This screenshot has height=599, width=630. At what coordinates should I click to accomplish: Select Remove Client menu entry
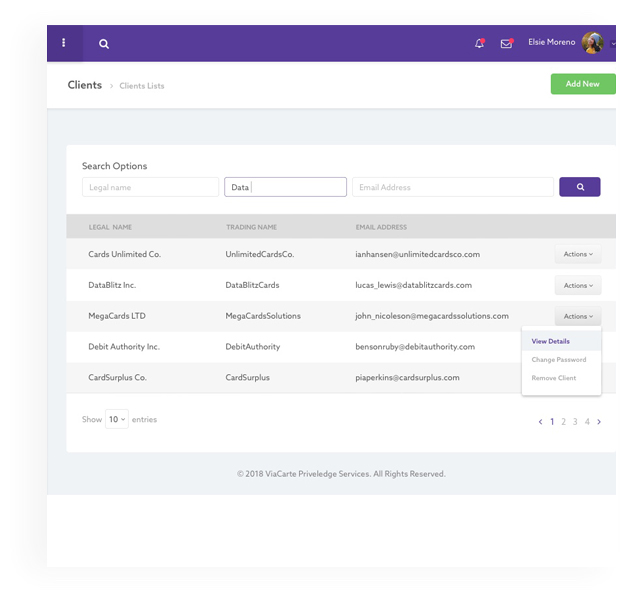553,378
